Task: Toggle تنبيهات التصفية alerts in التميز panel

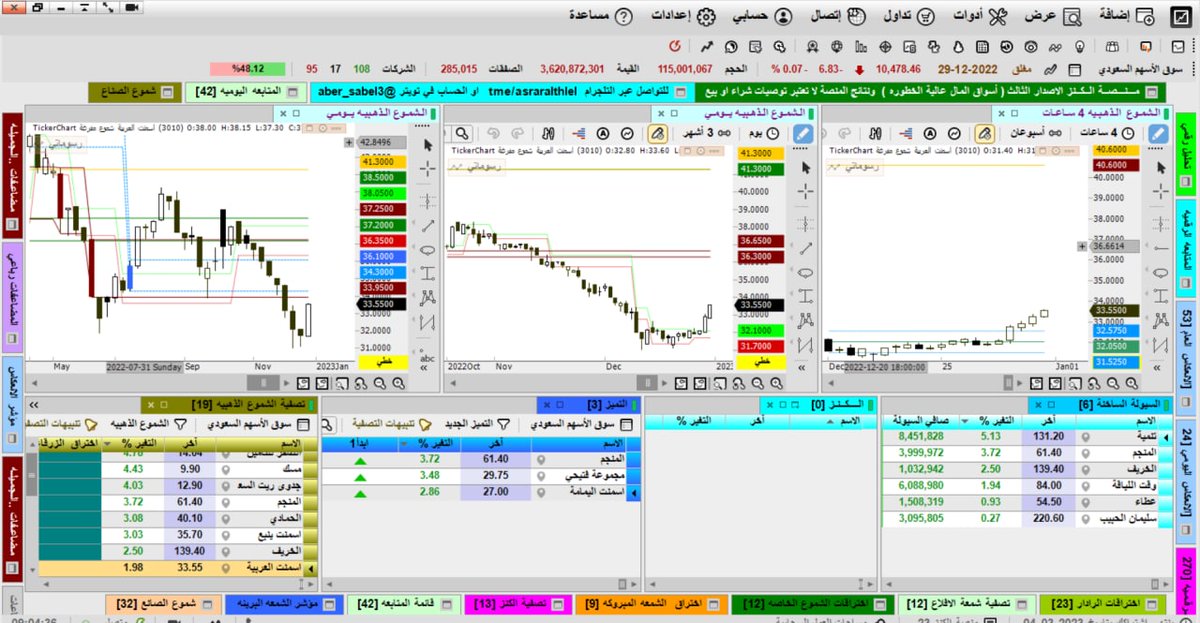Action: pyautogui.click(x=391, y=424)
